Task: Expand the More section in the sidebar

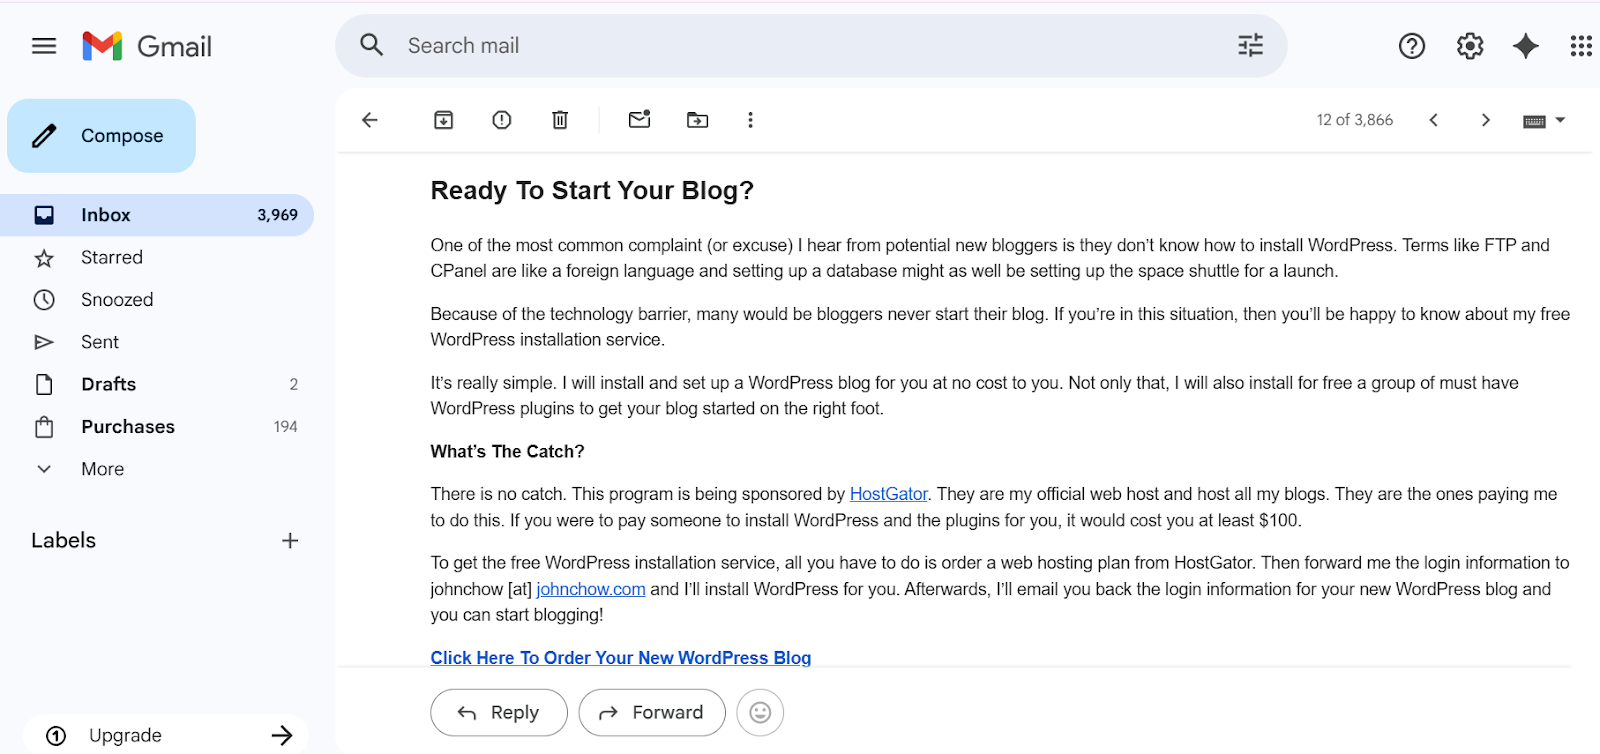Action: [x=101, y=468]
